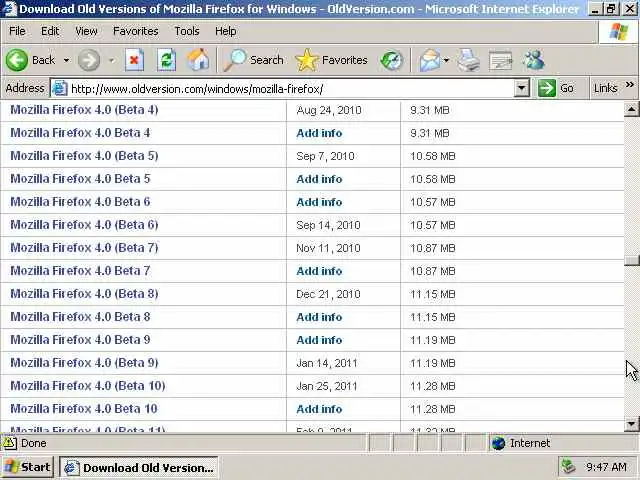Click Add info for Firefox 4.0 Beta 5
The height and width of the screenshot is (480, 640).
tap(319, 179)
